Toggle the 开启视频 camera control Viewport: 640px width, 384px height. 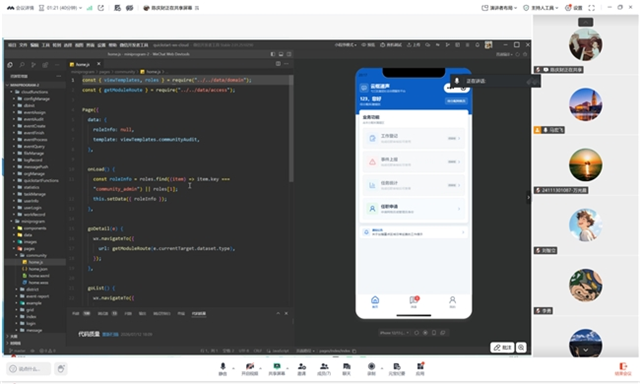[249, 368]
